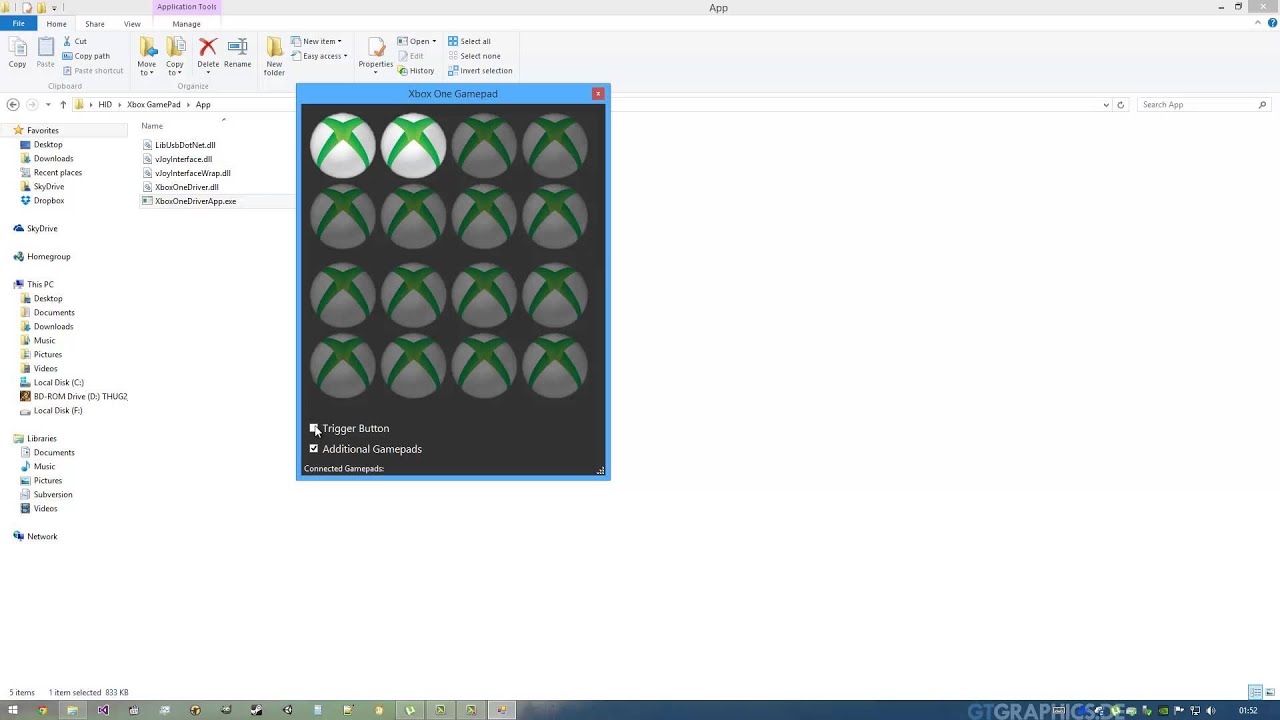Click the red Delete X icon
The width and height of the screenshot is (1280, 720).
(x=208, y=47)
